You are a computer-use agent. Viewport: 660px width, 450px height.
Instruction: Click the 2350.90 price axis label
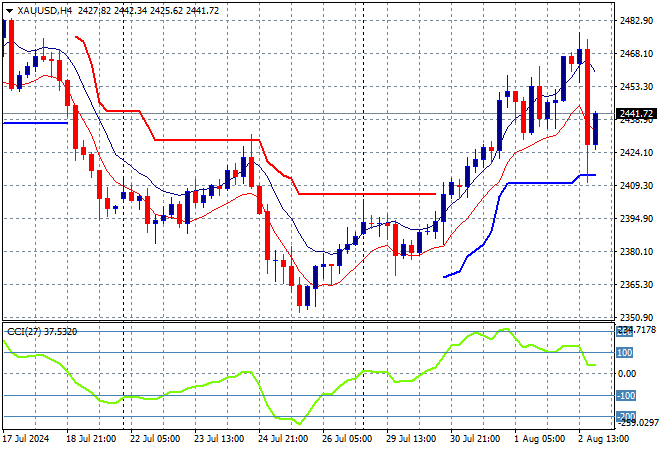coord(636,317)
